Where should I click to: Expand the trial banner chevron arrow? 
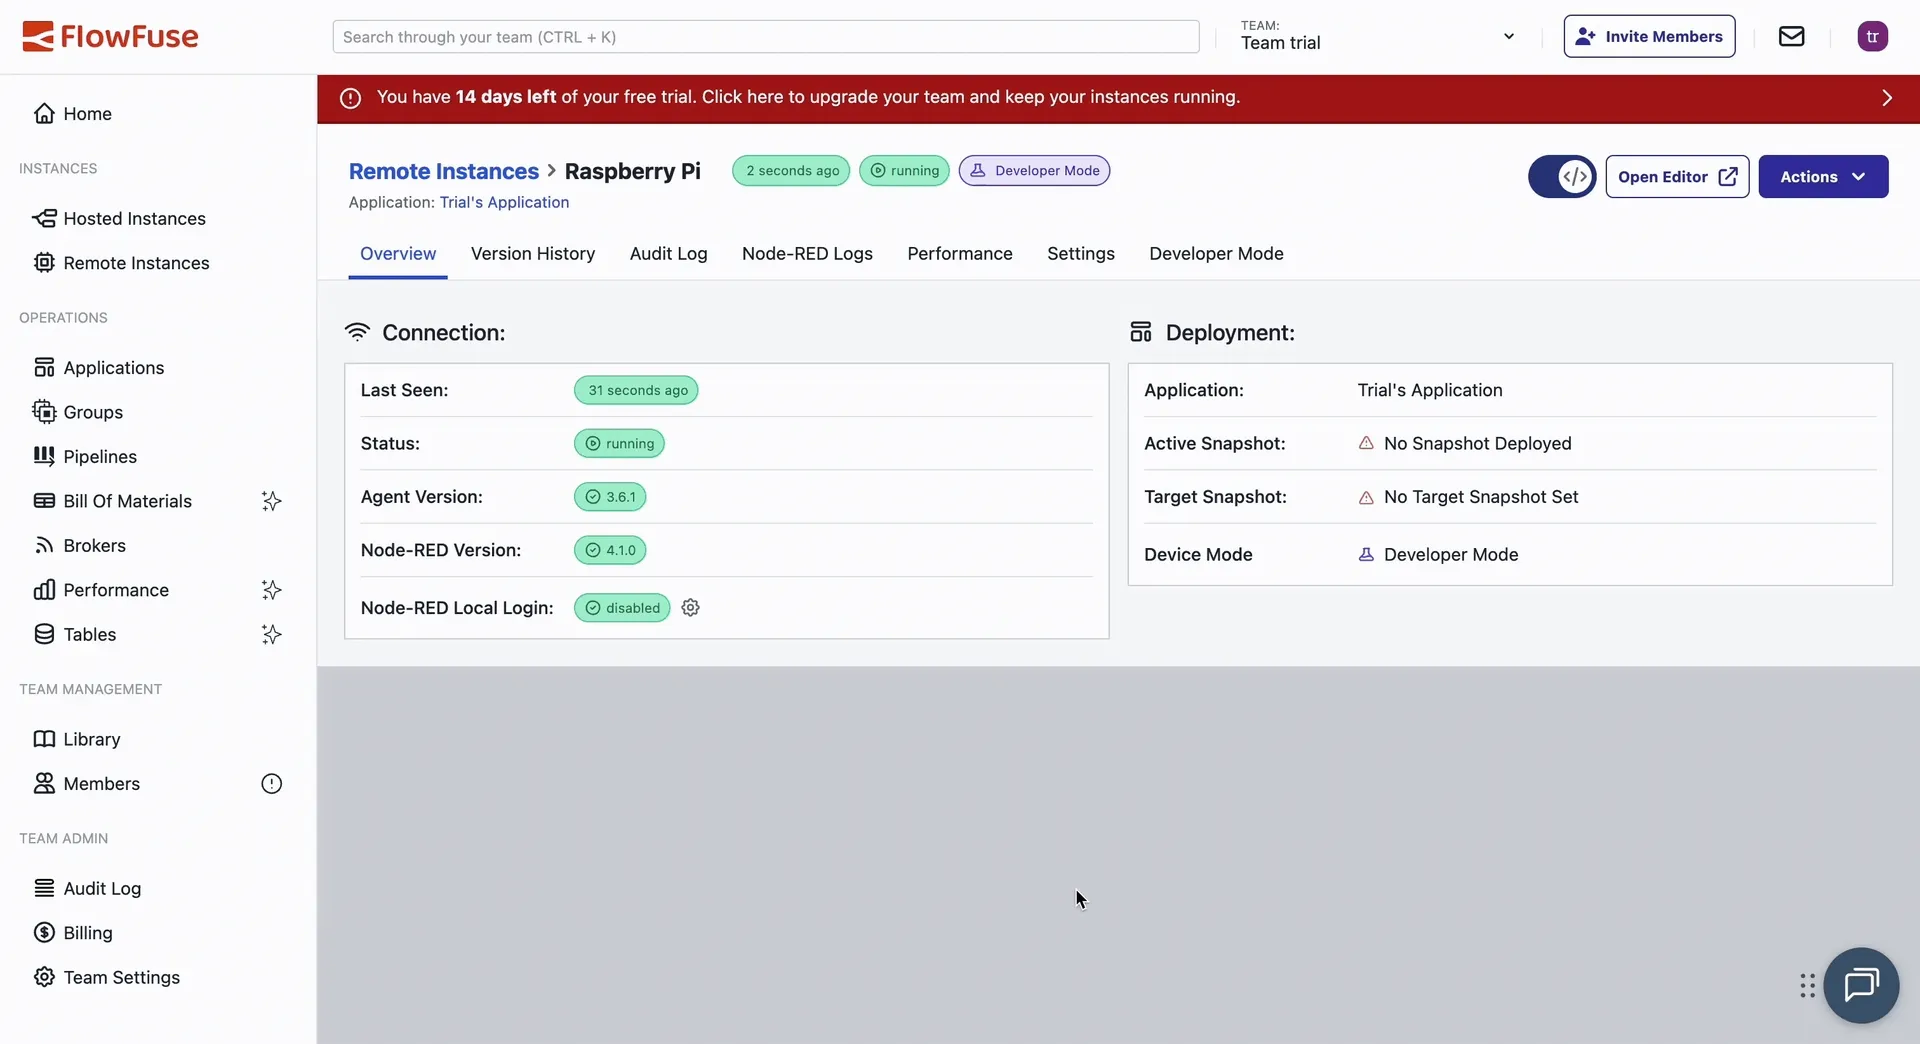1888,97
